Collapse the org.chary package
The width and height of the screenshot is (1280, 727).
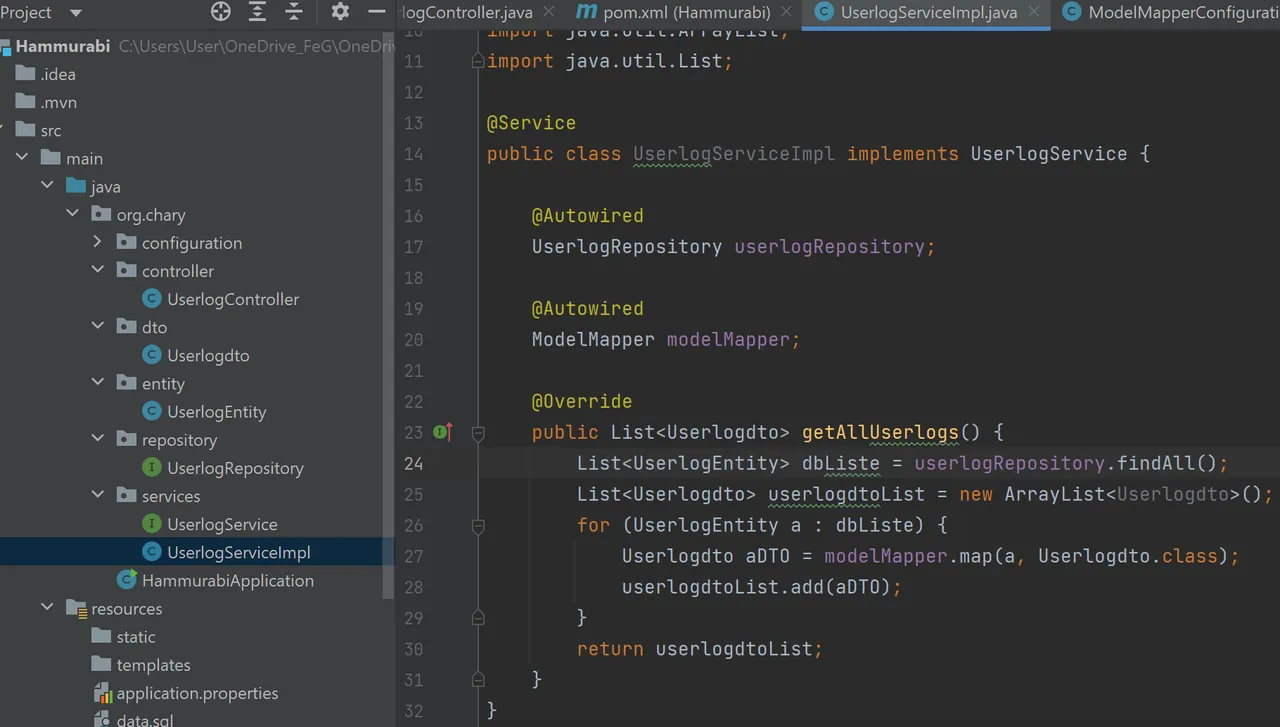click(x=72, y=214)
